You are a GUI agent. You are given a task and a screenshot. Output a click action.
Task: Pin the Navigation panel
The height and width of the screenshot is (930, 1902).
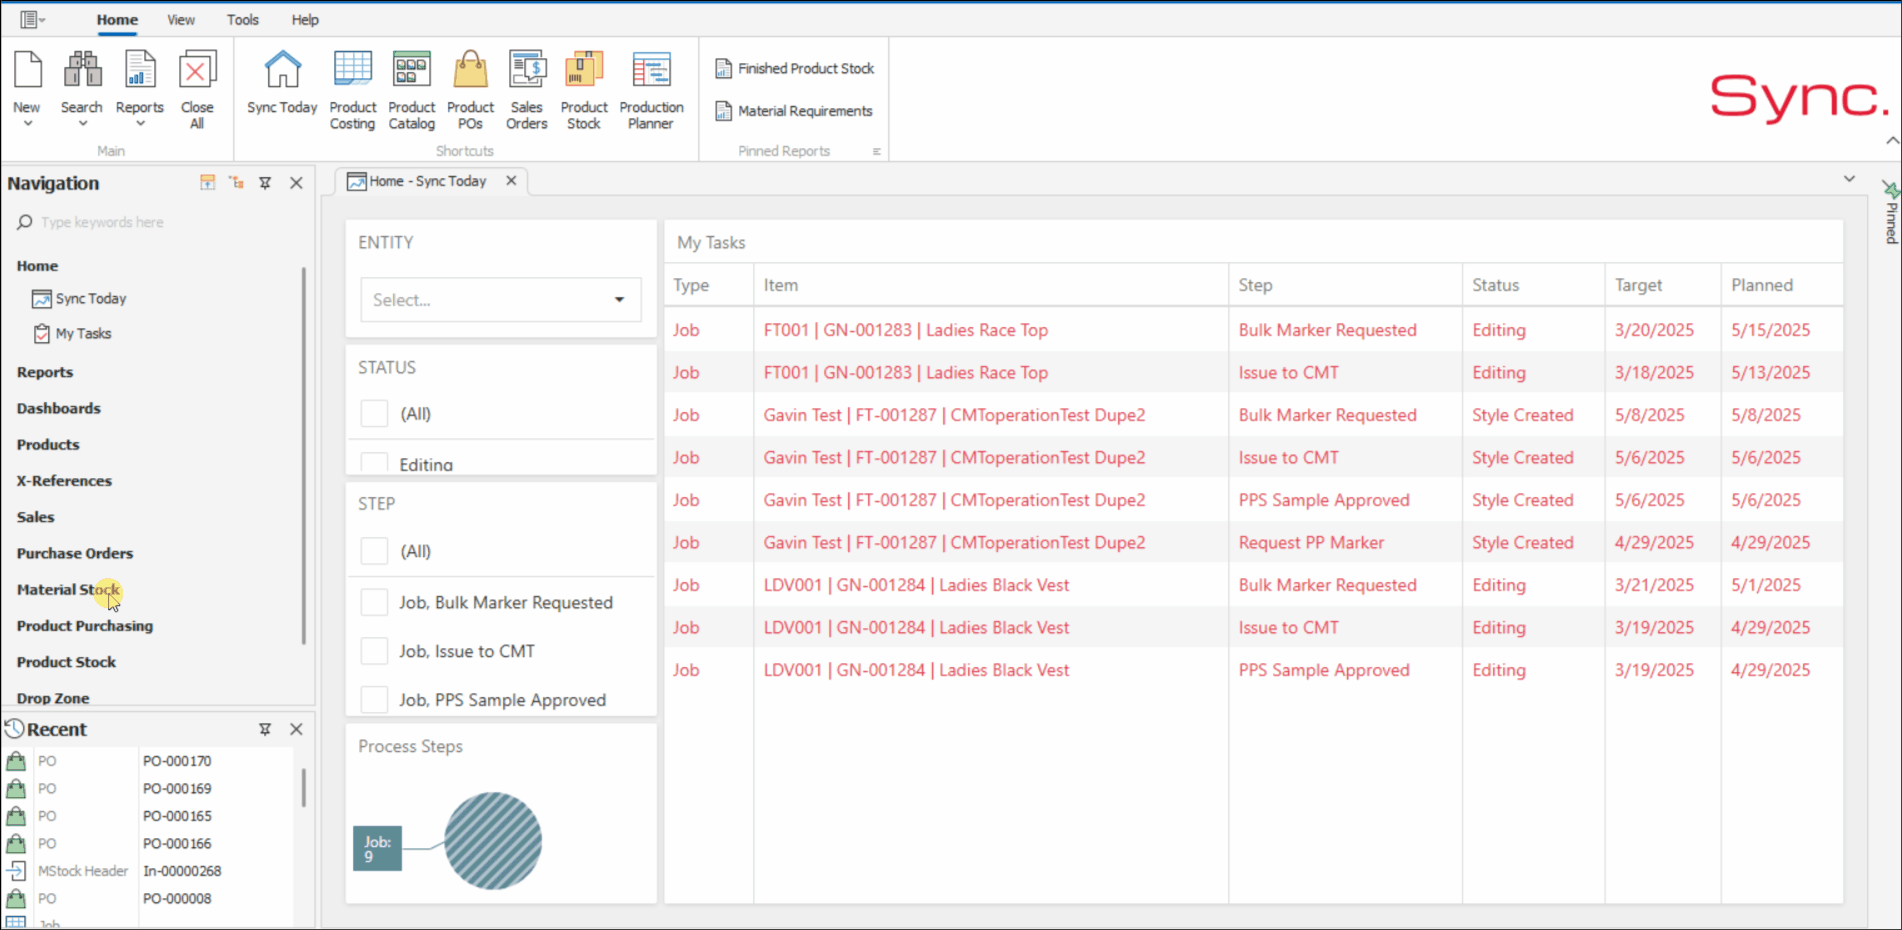(x=265, y=183)
